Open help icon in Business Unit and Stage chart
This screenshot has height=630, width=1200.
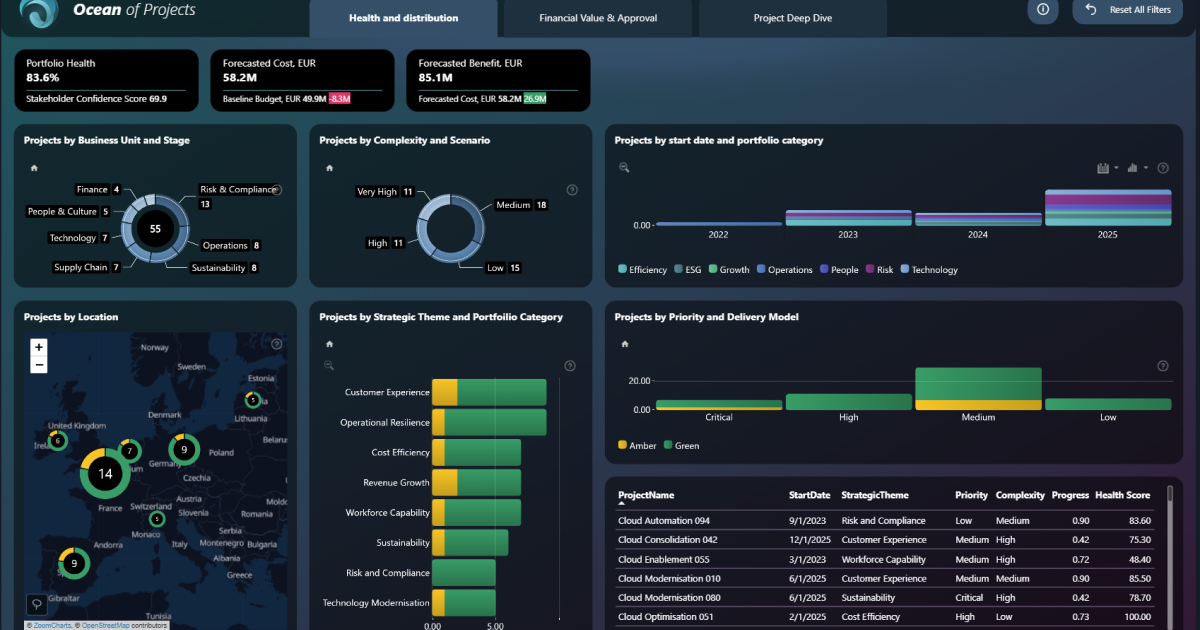[277, 190]
